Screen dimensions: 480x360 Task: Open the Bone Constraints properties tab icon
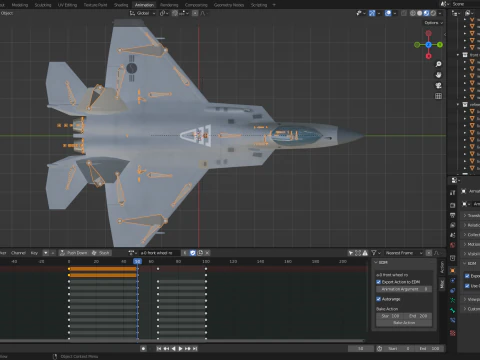[452, 320]
